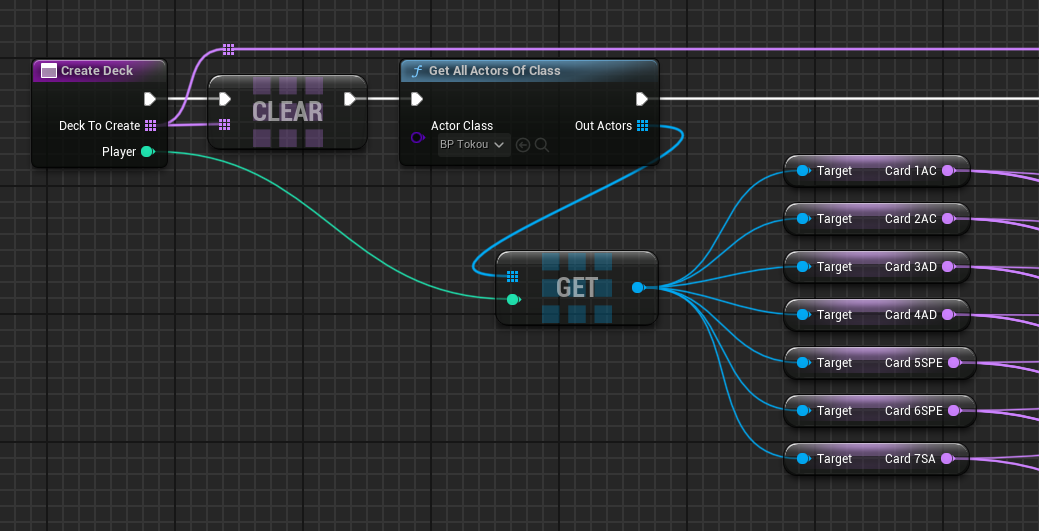Click the execution output pin on Create Deck
The image size is (1039, 531).
click(150, 99)
